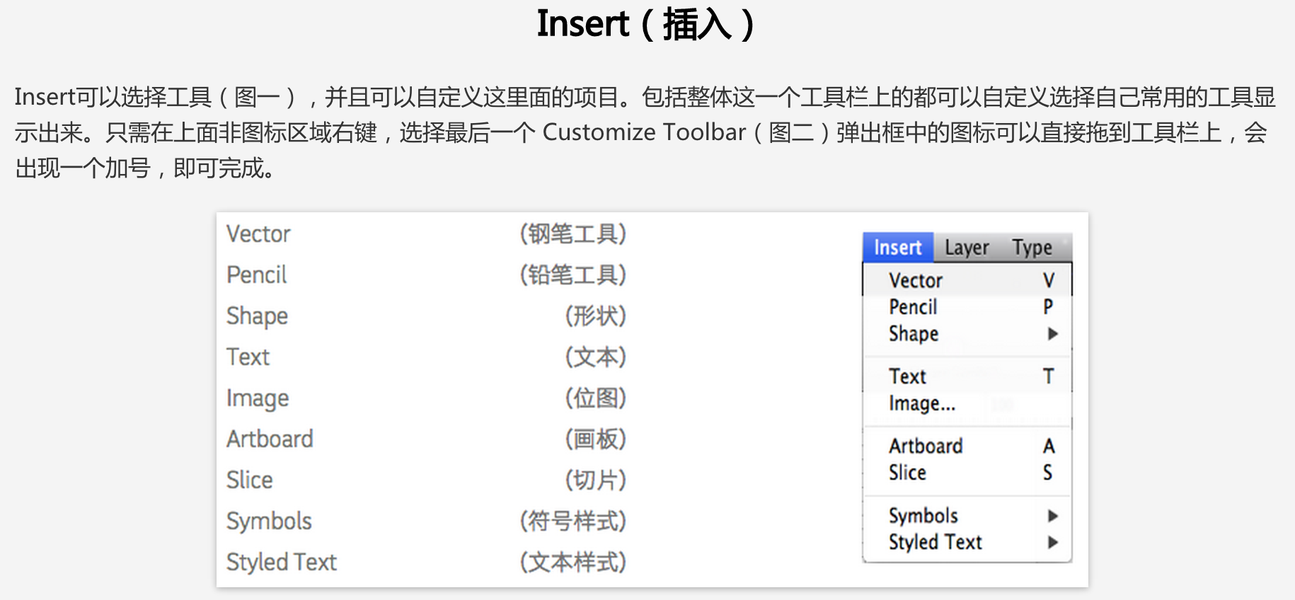1295x600 pixels.
Task: Select Symbols in the Insert dropdown menu
Action: (923, 516)
